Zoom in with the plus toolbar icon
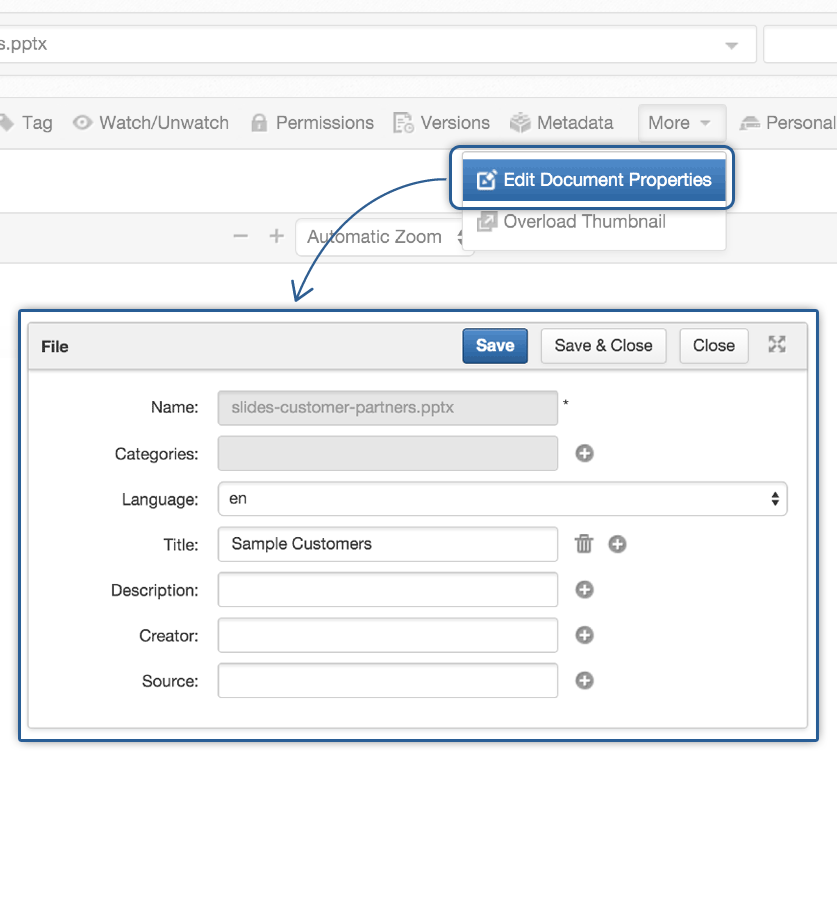The width and height of the screenshot is (837, 900). pyautogui.click(x=277, y=237)
